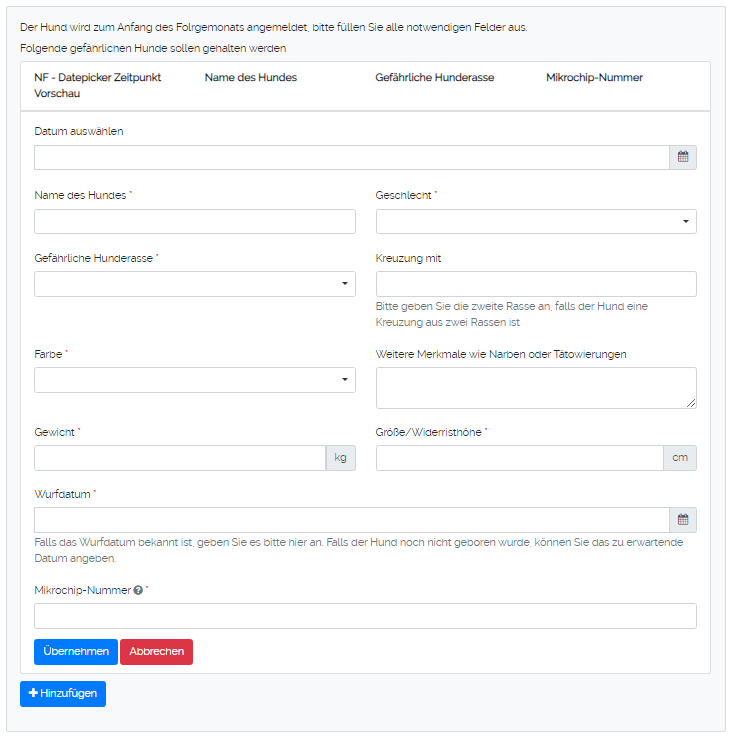730x739 pixels.
Task: Click plus icon on Hinzufügen button
Action: click(x=34, y=693)
